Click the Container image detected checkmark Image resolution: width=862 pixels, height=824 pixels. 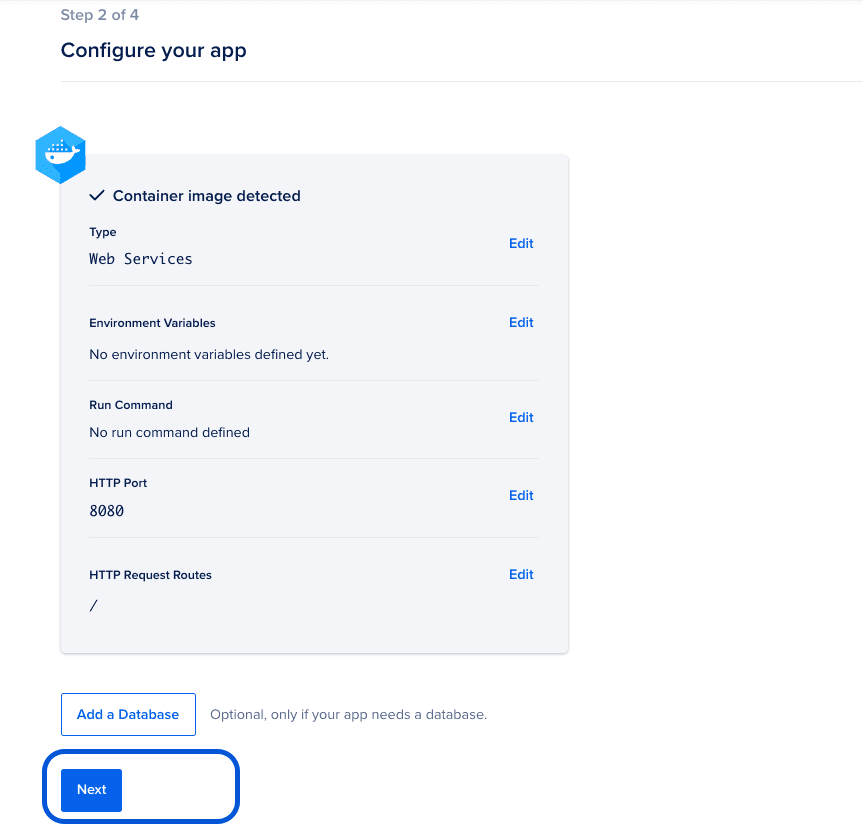pyautogui.click(x=96, y=195)
